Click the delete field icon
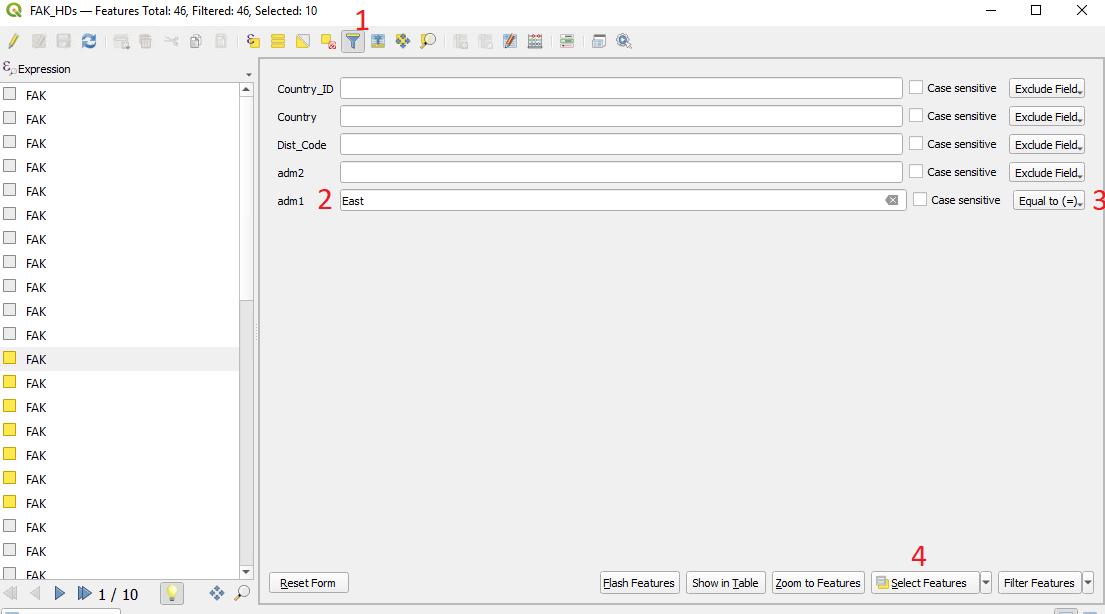The height and width of the screenshot is (614, 1105). 485,41
